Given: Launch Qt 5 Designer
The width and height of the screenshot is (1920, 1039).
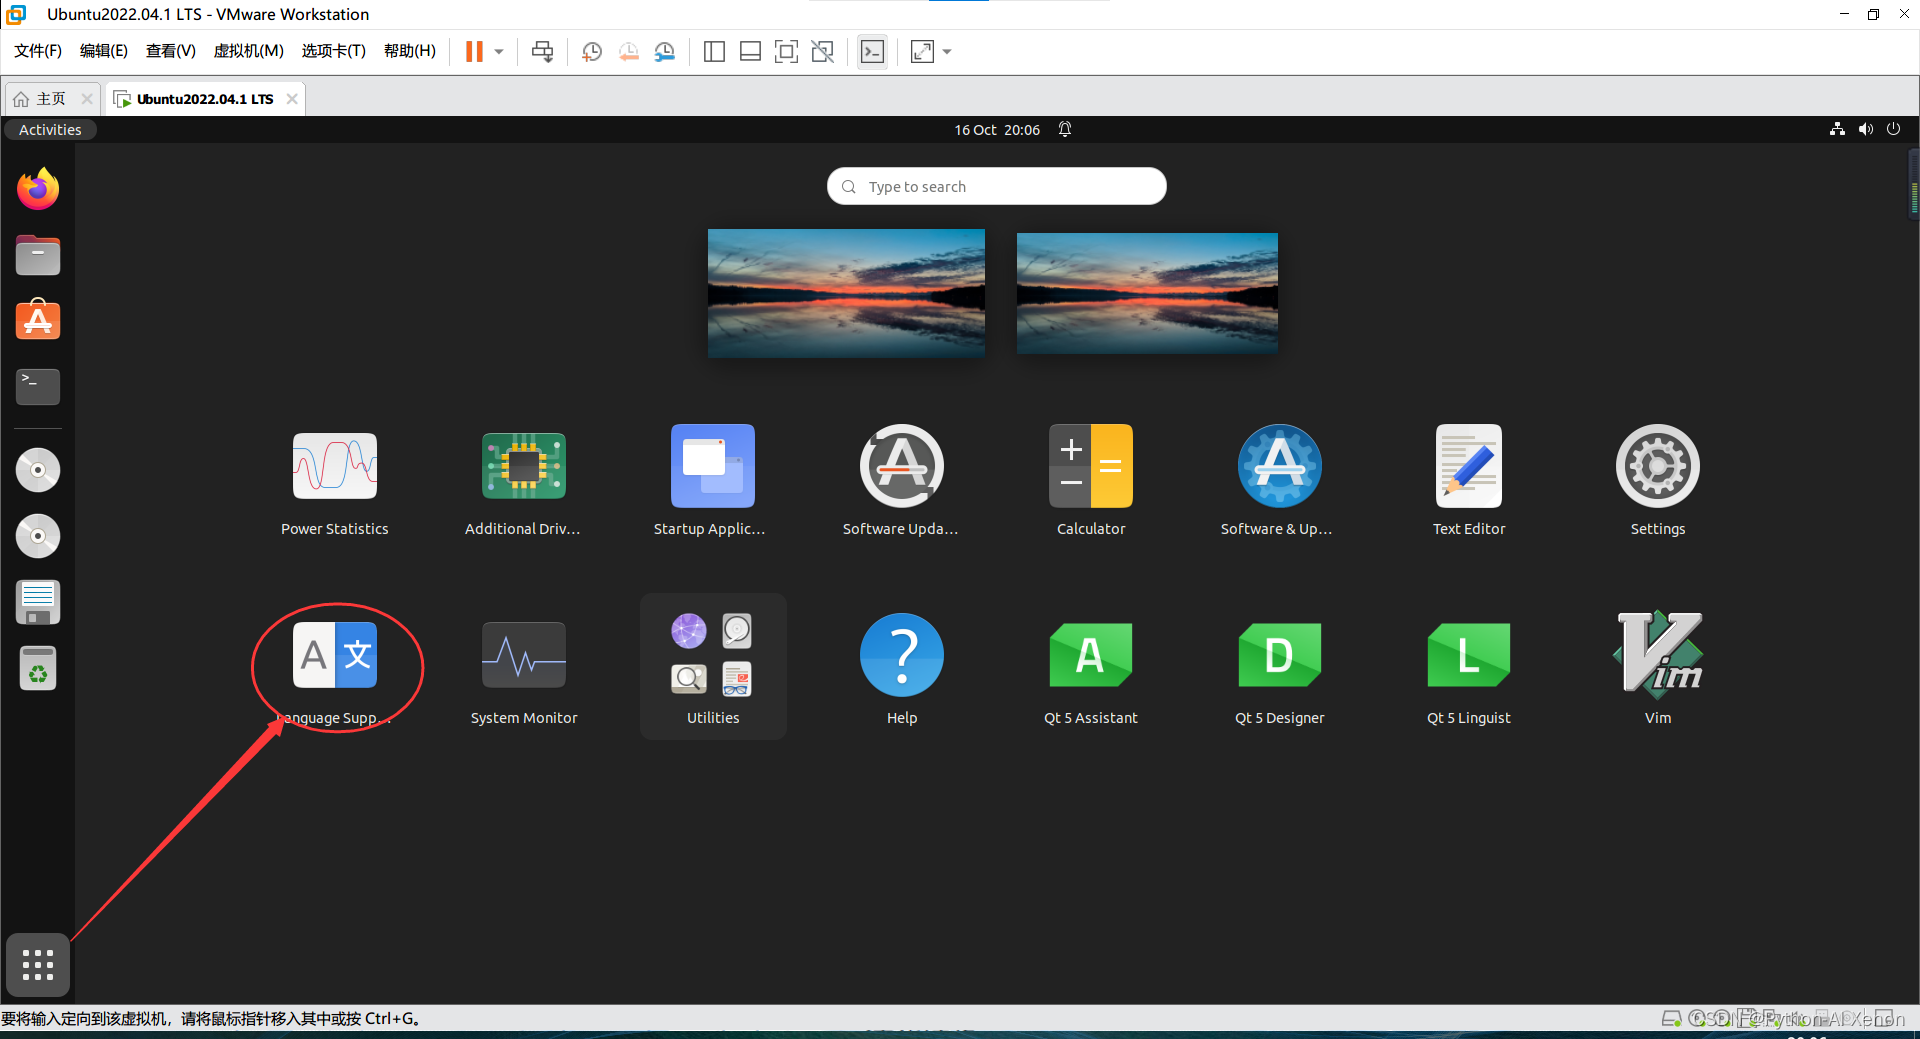Looking at the screenshot, I should (x=1279, y=672).
